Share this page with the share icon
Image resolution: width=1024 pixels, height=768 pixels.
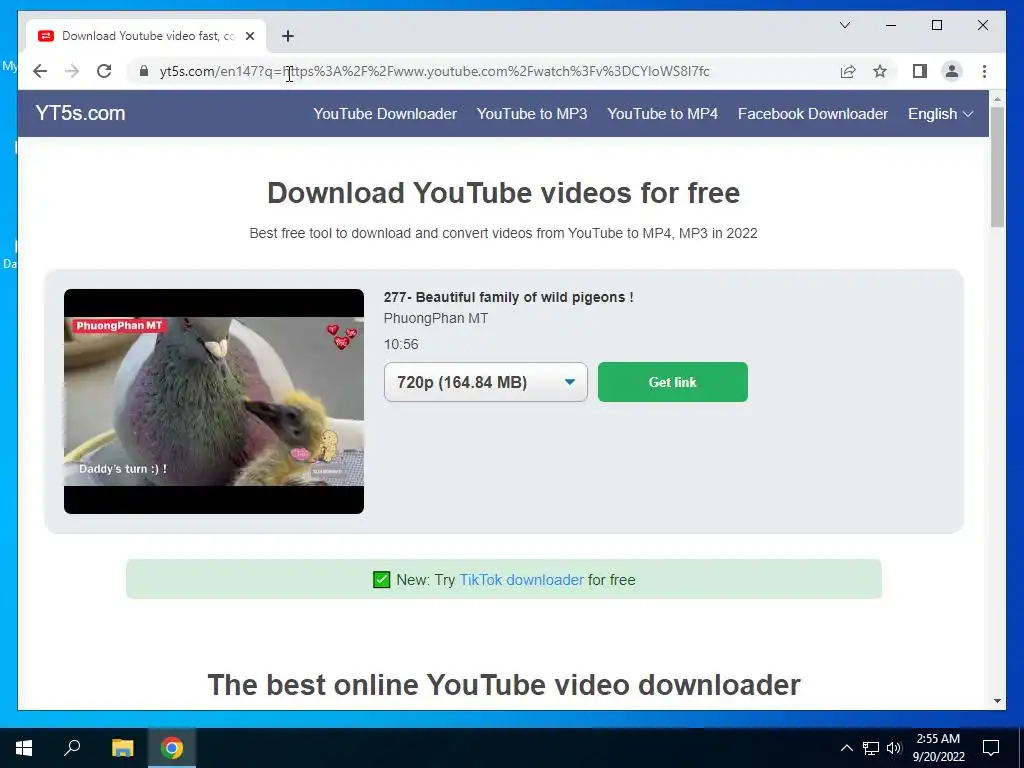point(848,71)
